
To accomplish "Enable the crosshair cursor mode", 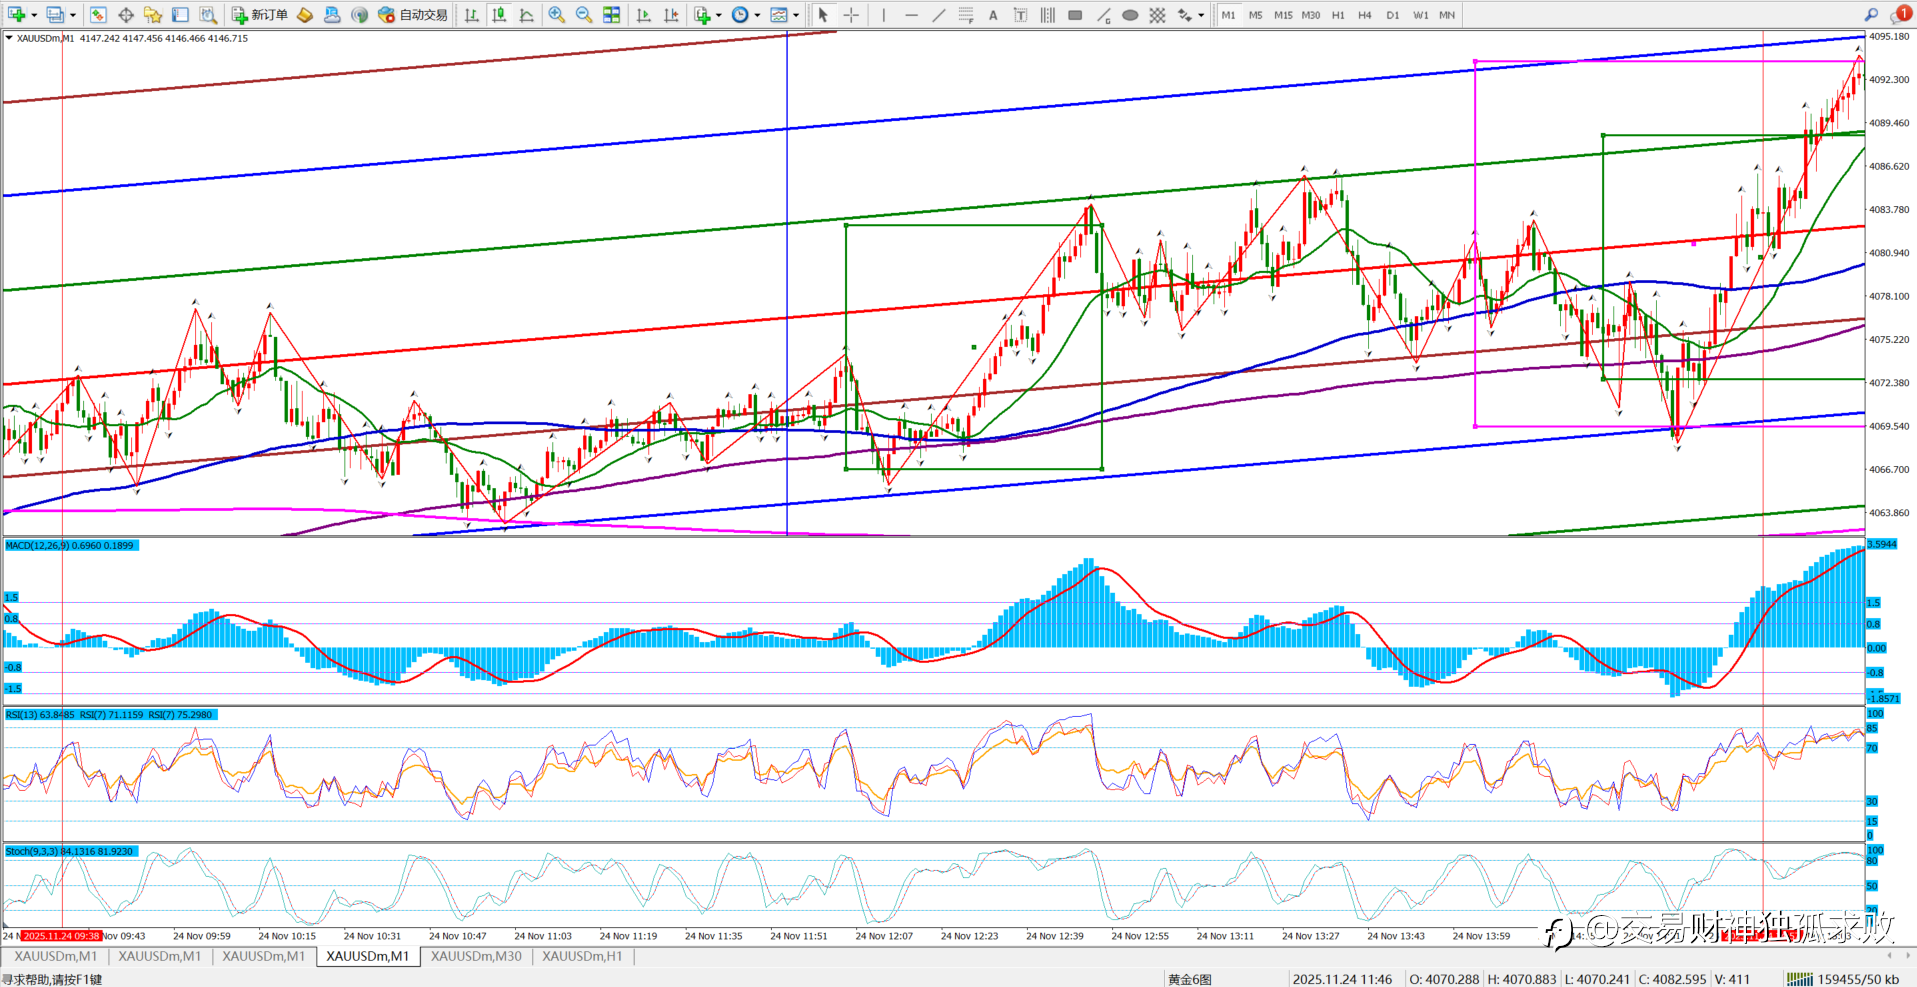I will (x=851, y=15).
